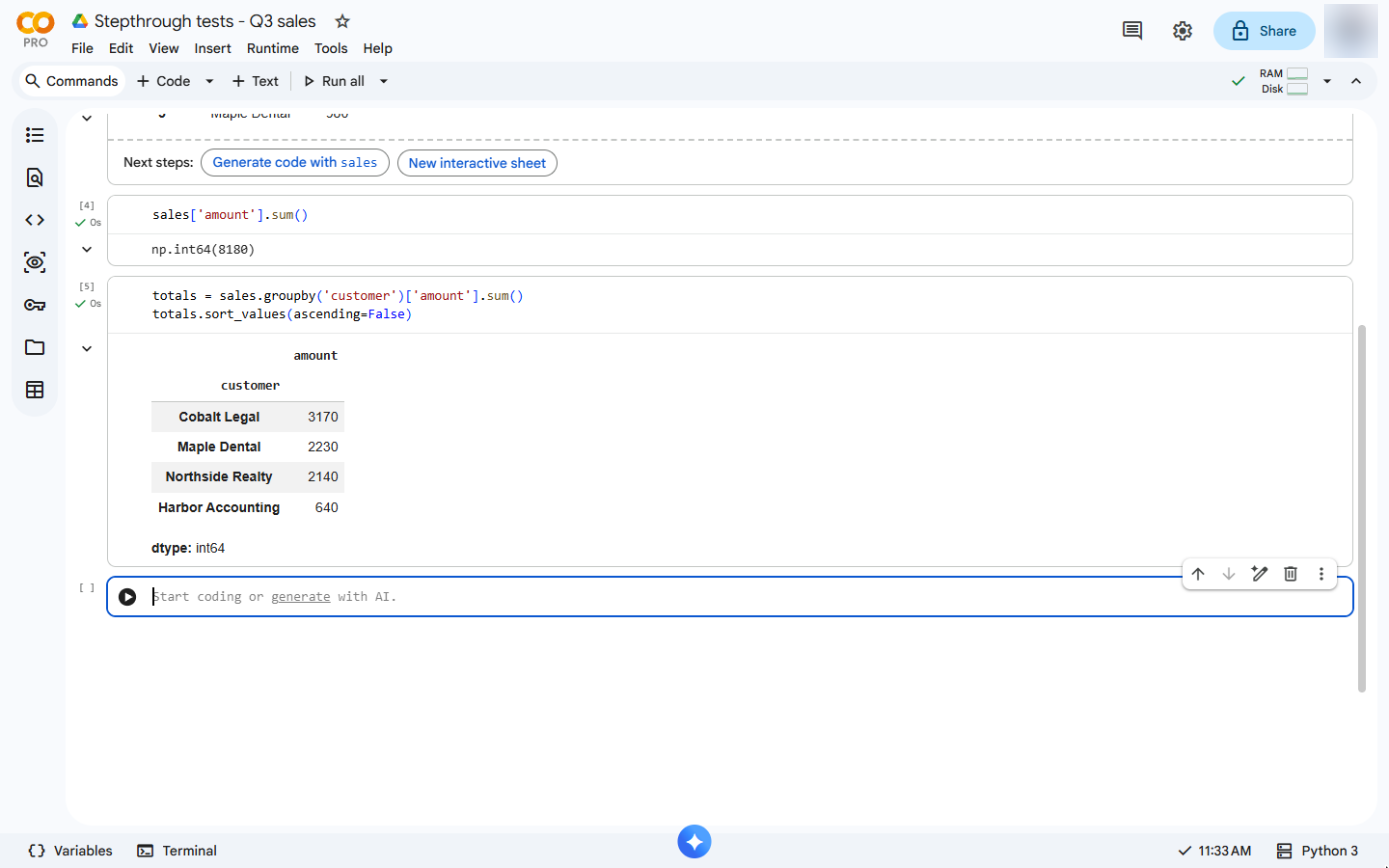Click Run all button

pos(334,81)
